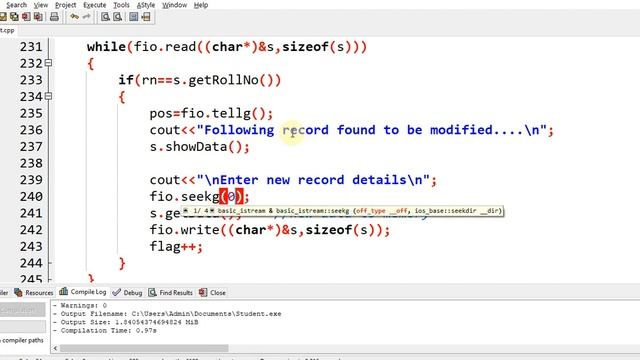Open the Tools menu
The image size is (640, 360).
pyautogui.click(x=121, y=5)
